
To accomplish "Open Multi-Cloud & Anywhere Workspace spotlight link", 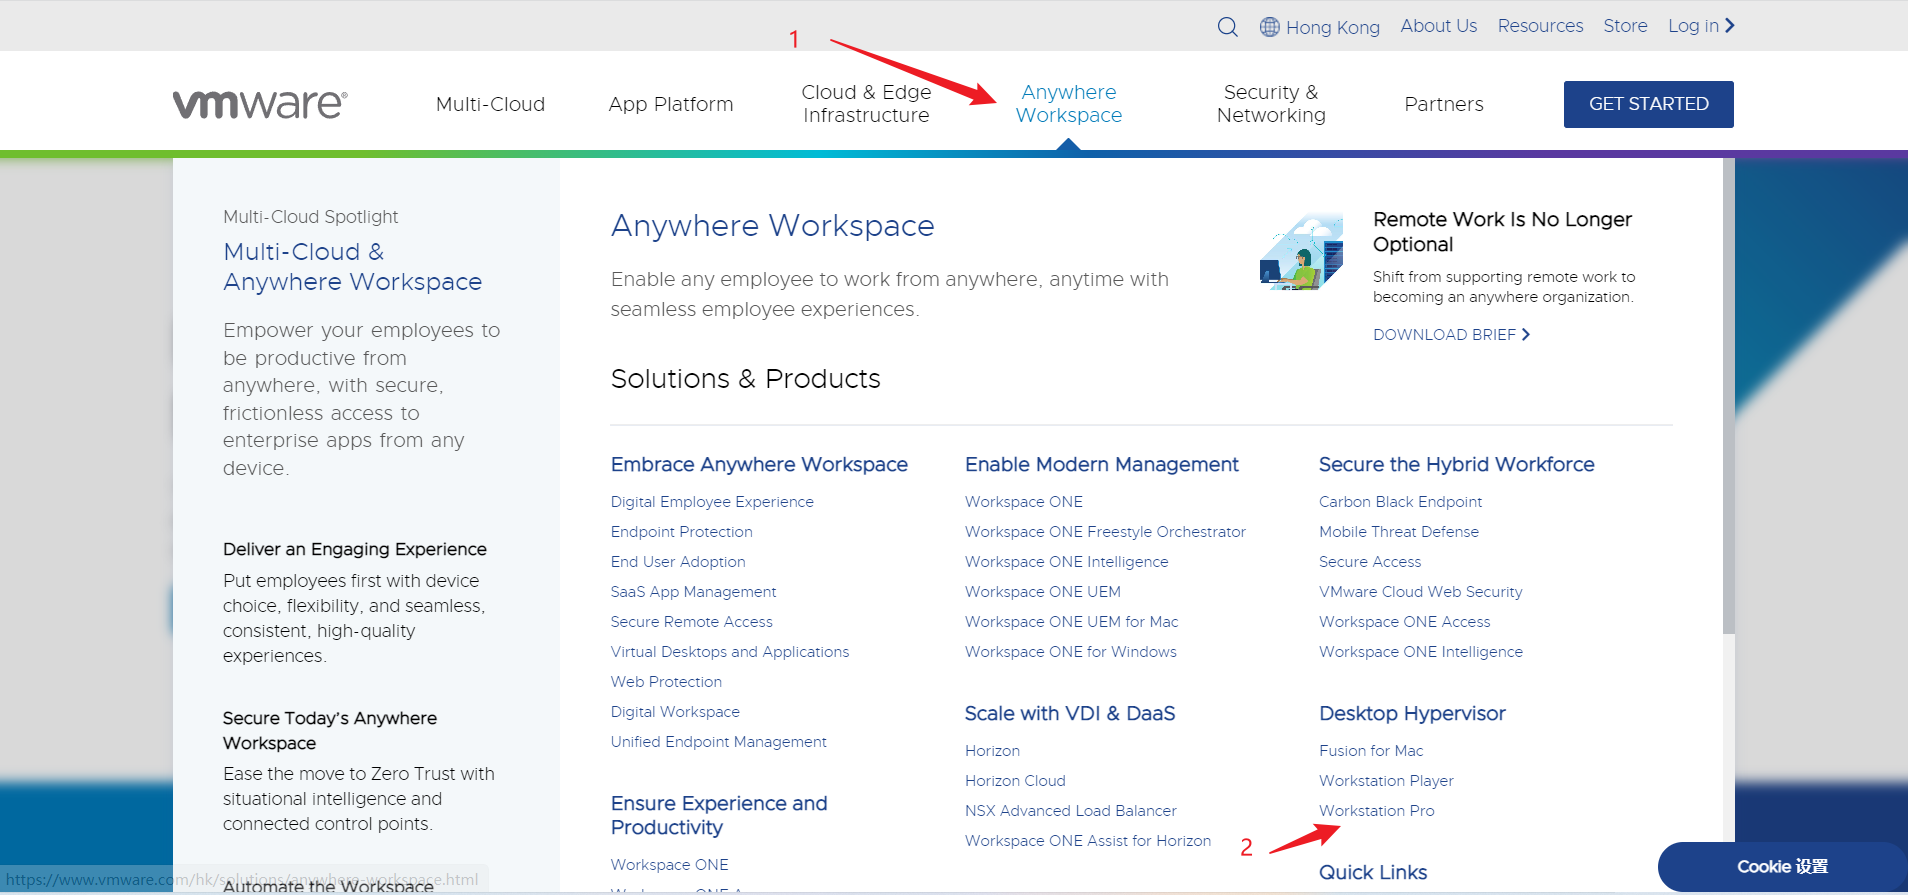I will click(352, 267).
